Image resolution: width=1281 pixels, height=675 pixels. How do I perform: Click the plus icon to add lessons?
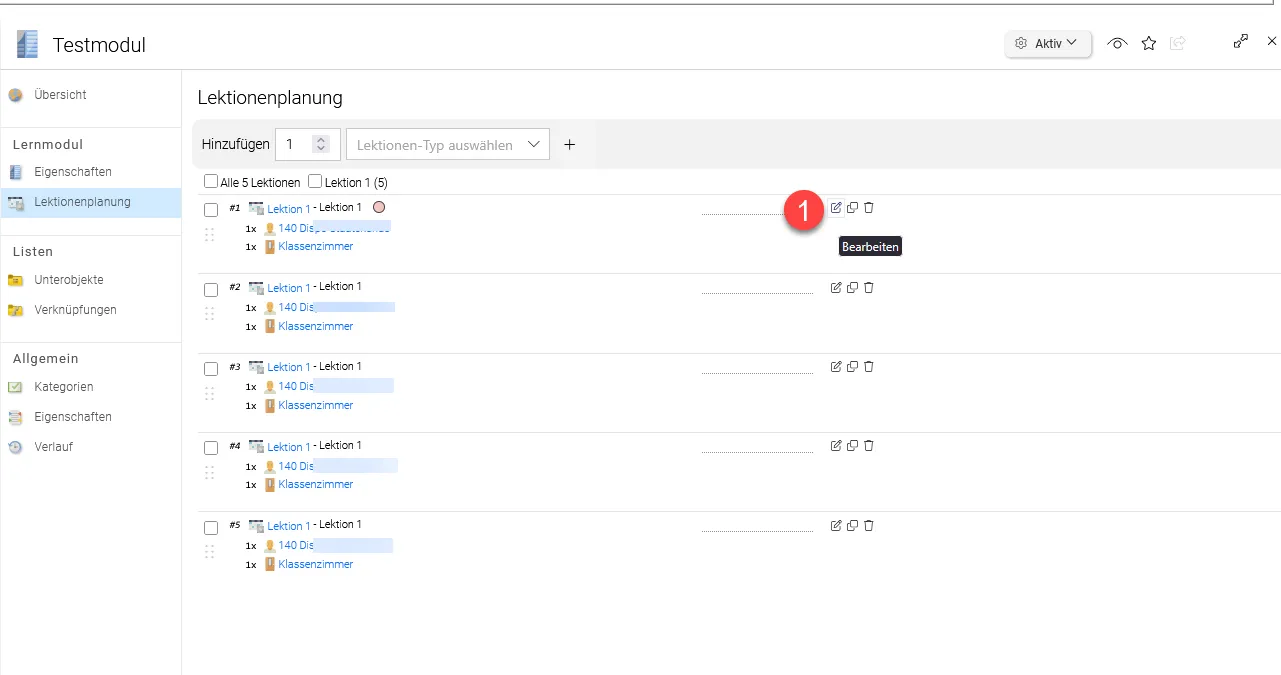570,144
